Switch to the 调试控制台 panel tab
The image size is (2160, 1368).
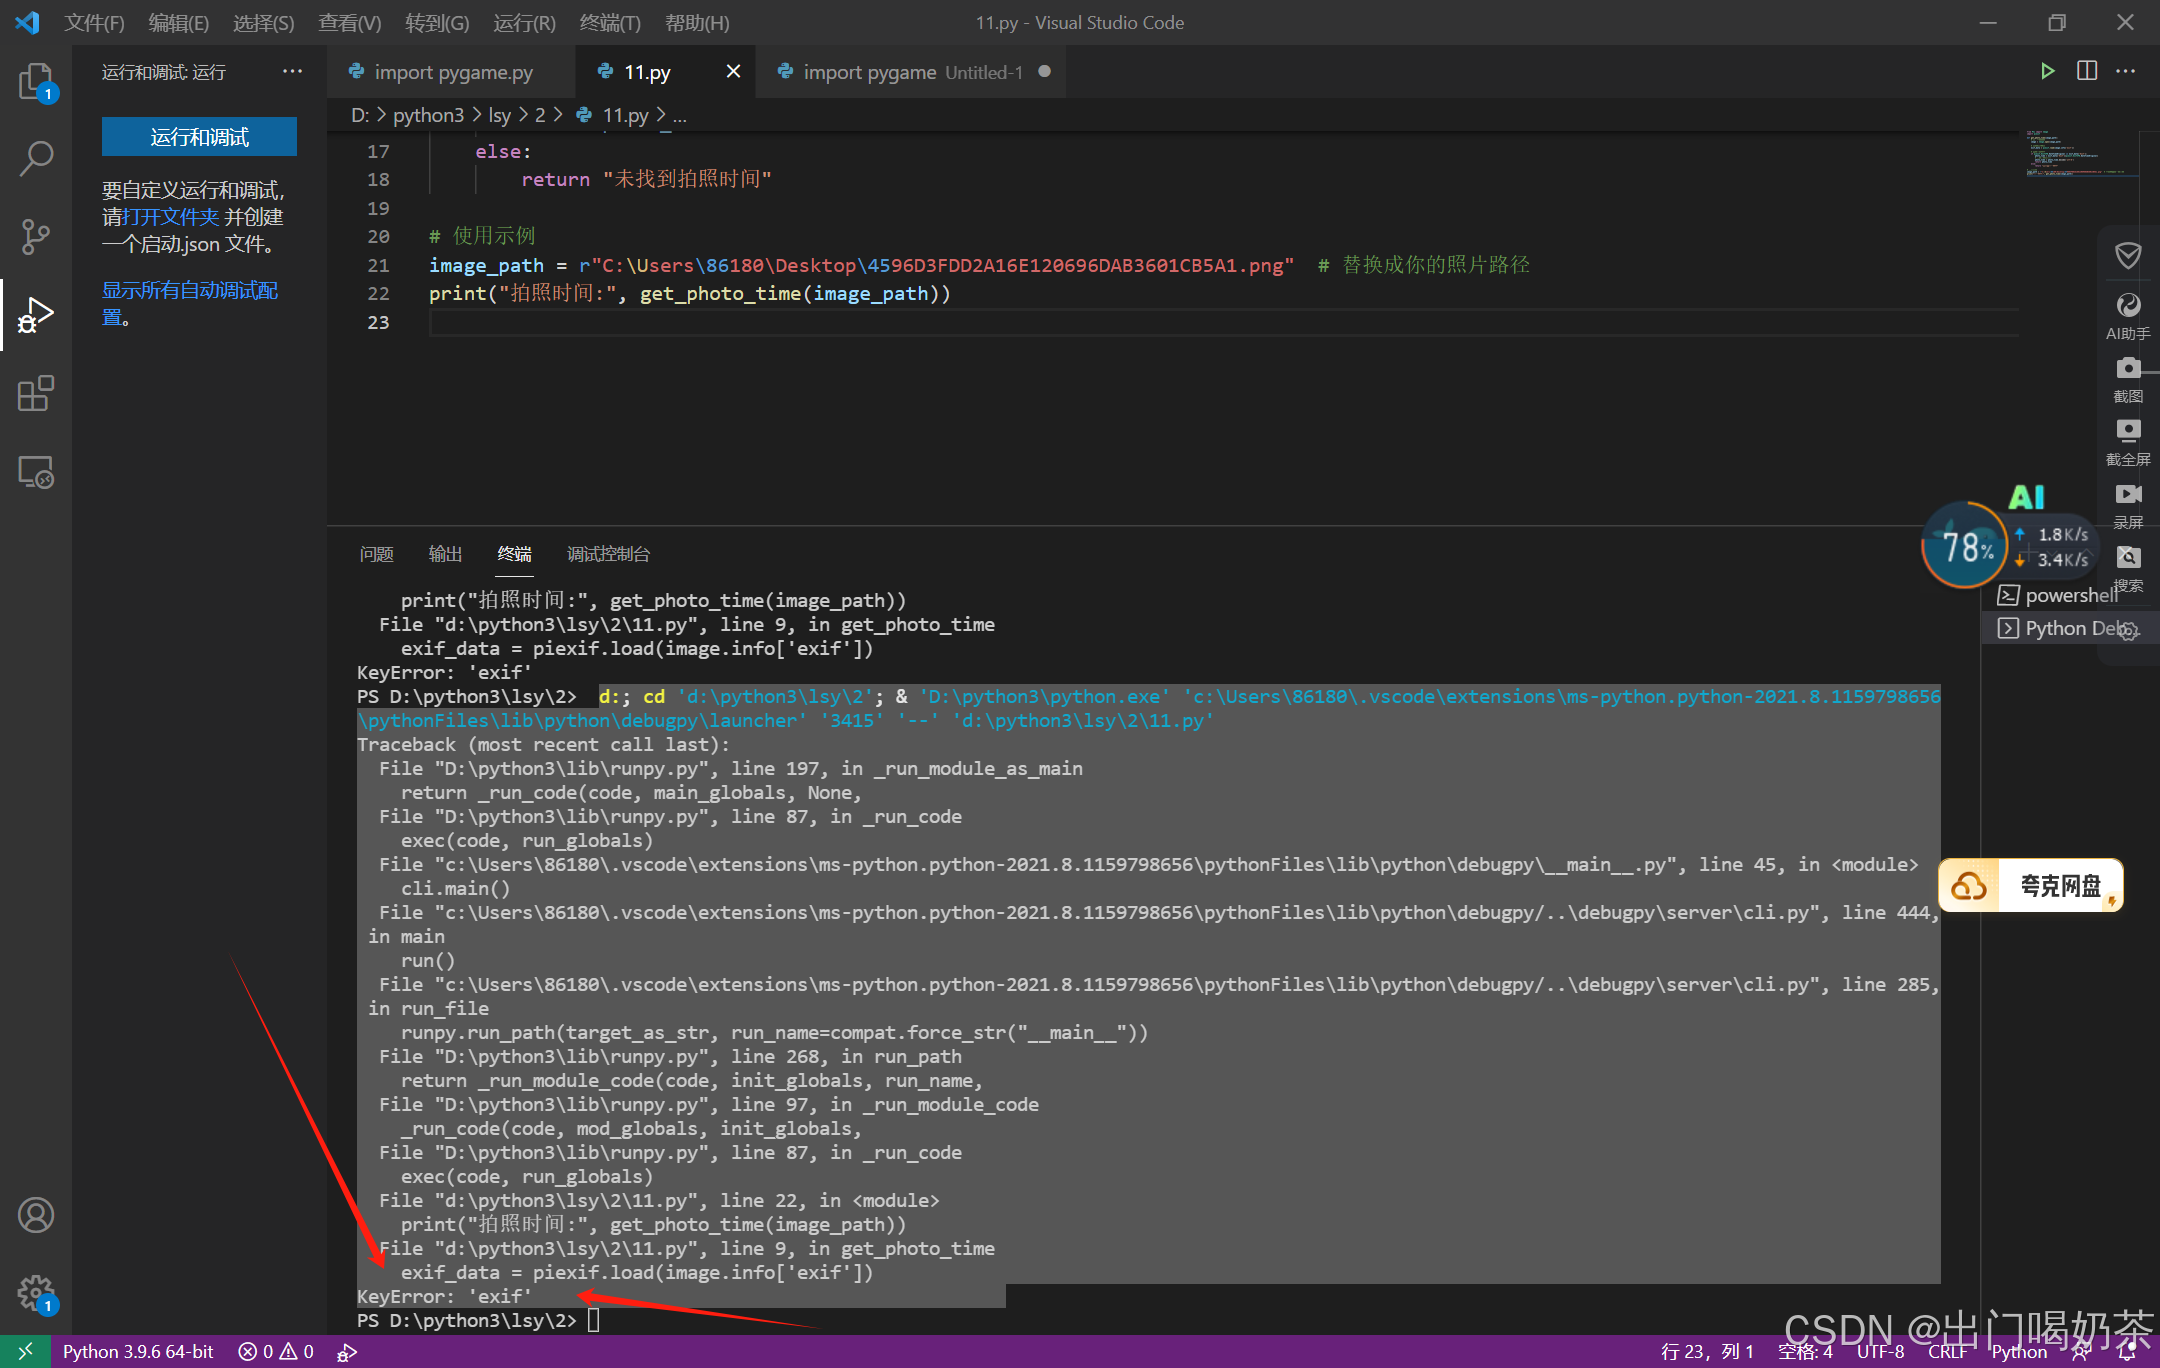(608, 554)
